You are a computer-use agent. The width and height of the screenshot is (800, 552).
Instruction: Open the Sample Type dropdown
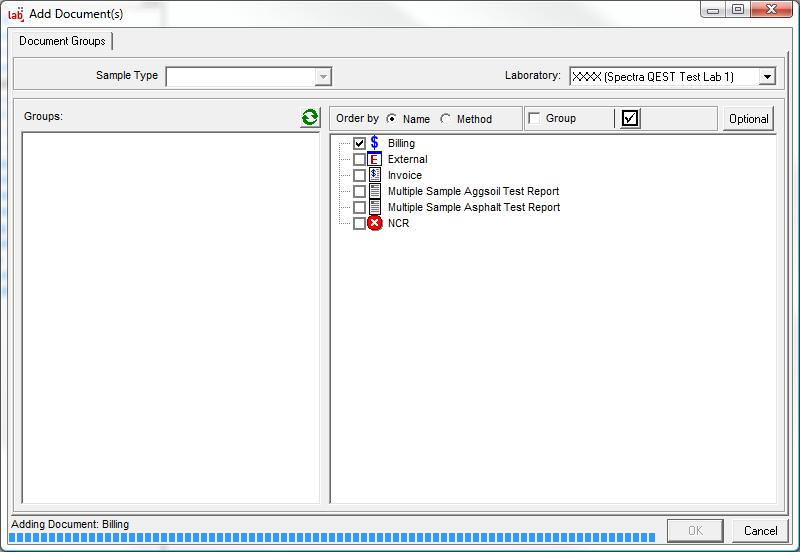point(322,77)
